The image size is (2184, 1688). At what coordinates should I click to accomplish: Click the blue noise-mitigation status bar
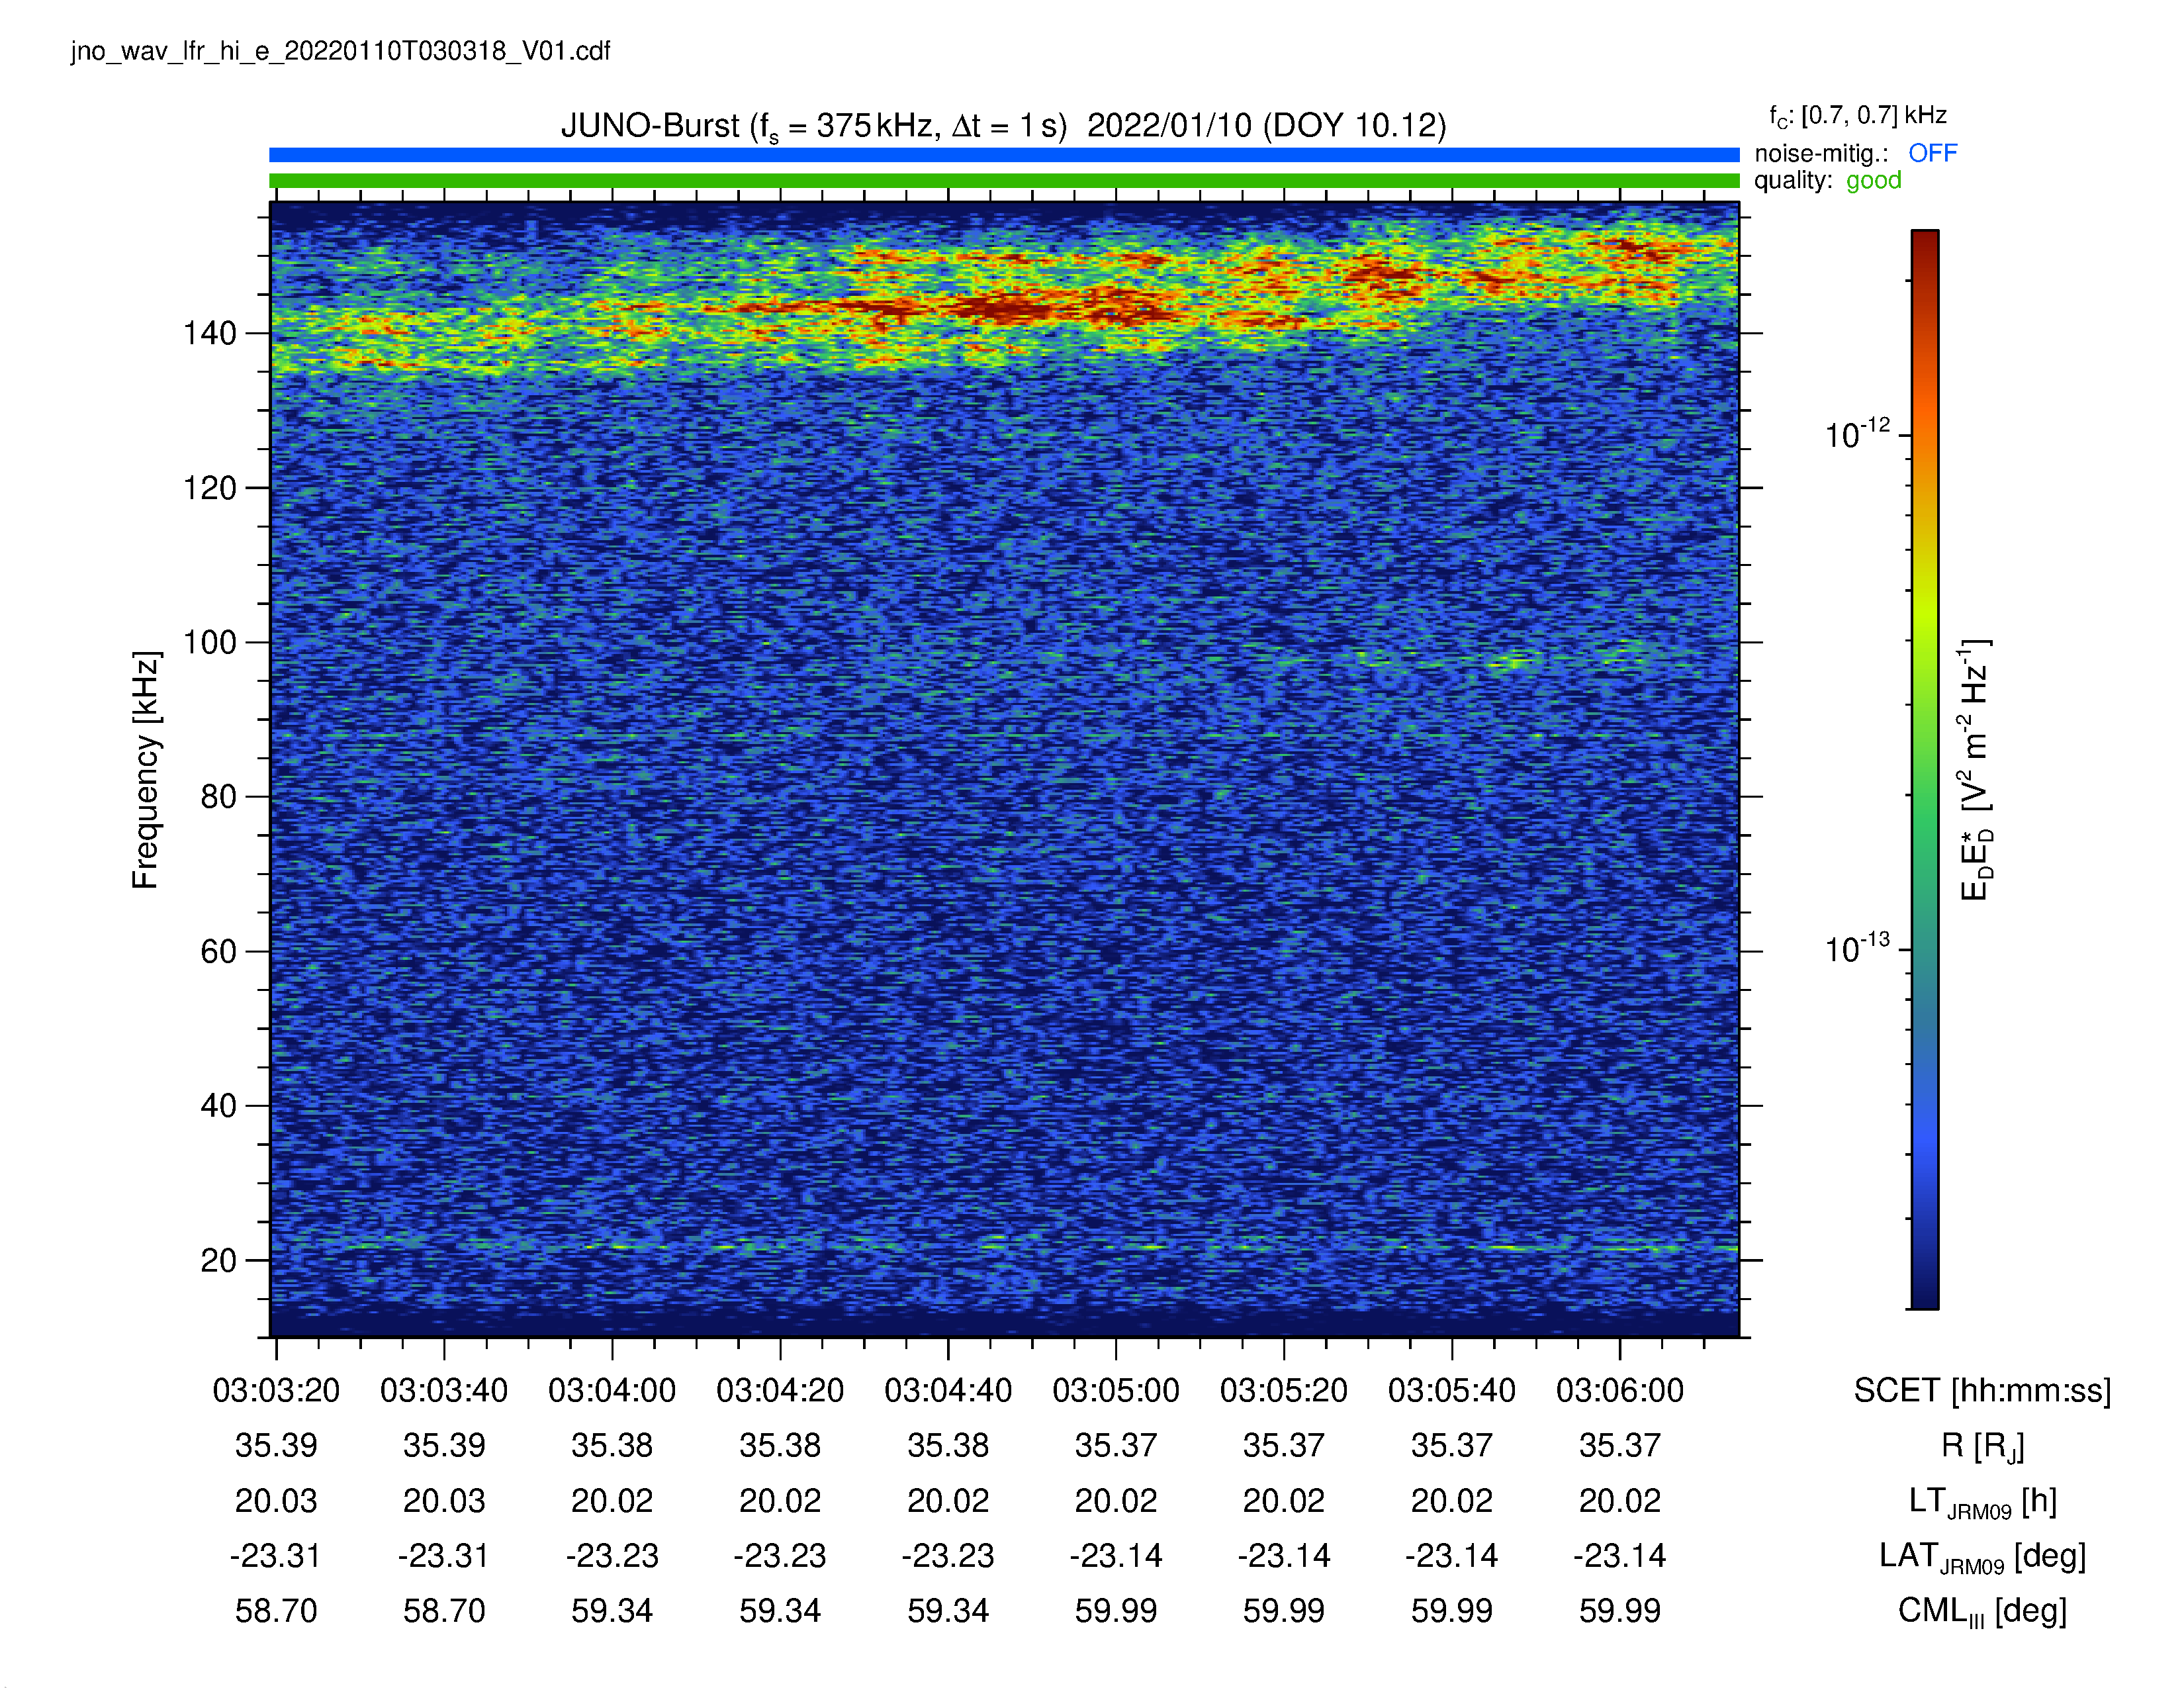(x=1004, y=154)
